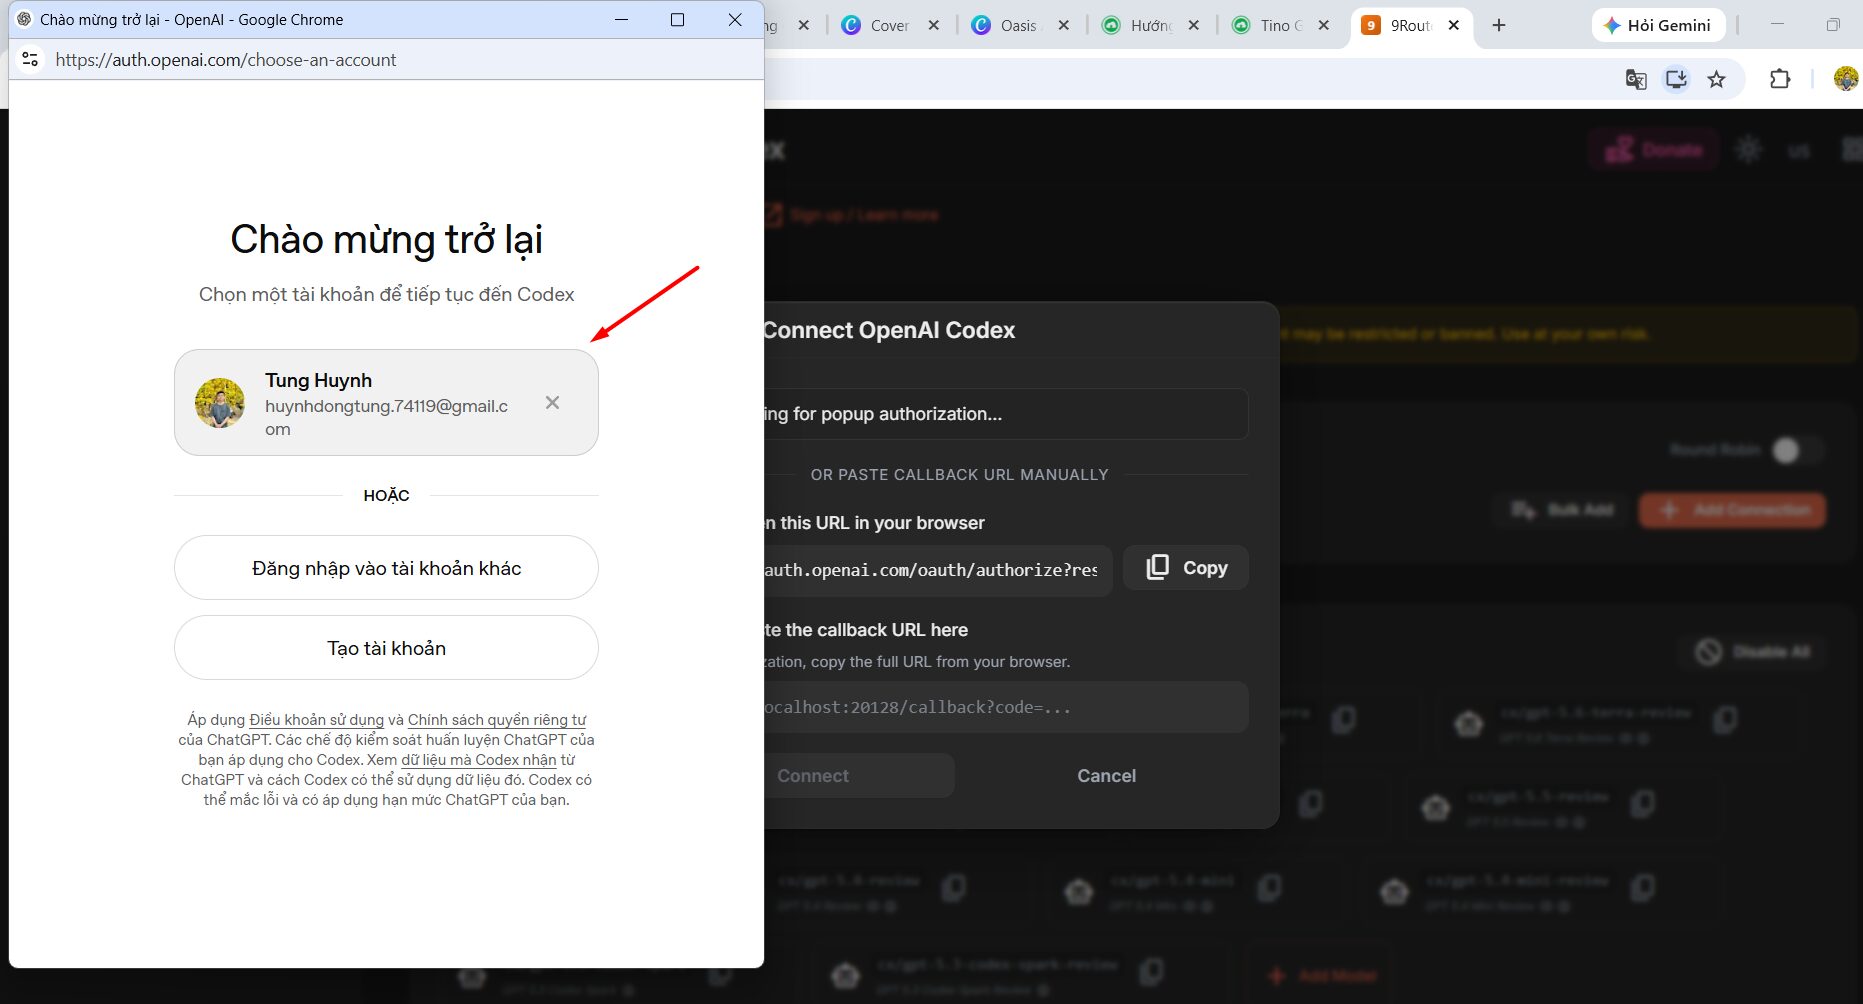The width and height of the screenshot is (1863, 1004).
Task: Click the Add Connection button
Action: (x=1733, y=510)
